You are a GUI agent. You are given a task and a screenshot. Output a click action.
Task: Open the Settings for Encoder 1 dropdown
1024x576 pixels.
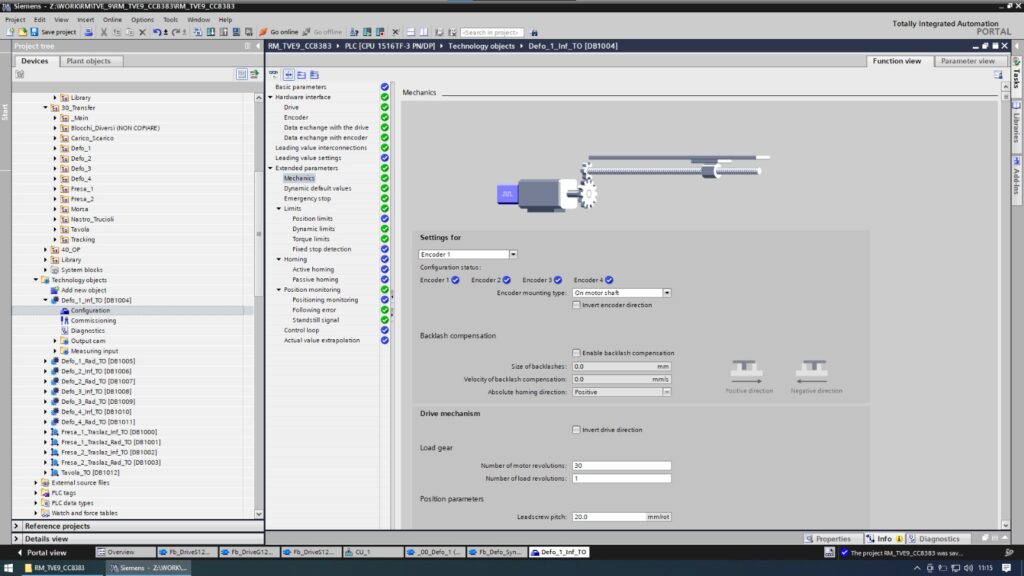(513, 254)
